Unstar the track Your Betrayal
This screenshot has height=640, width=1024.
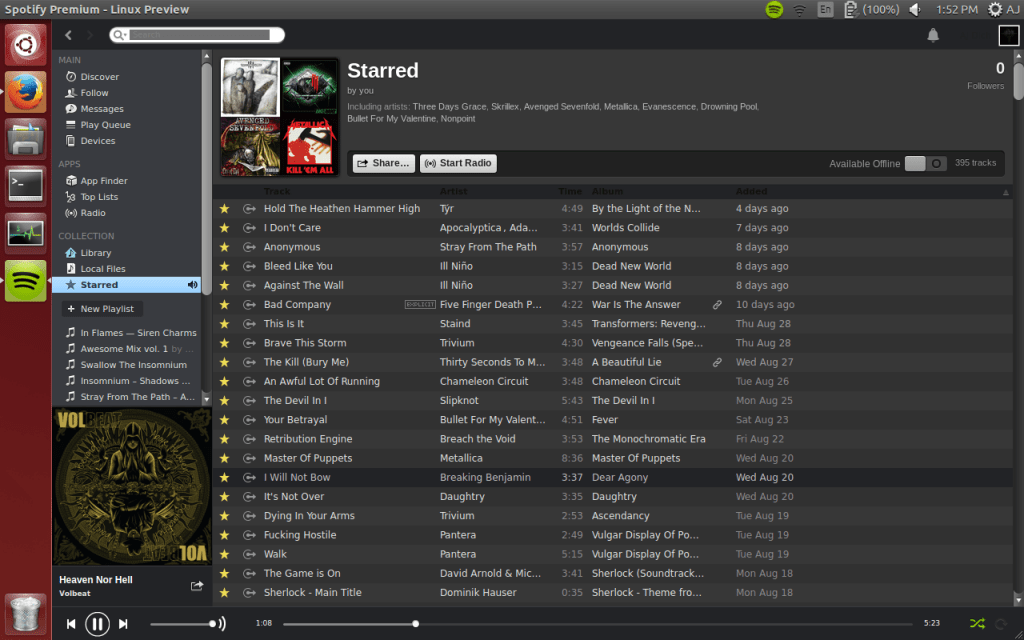click(x=224, y=420)
